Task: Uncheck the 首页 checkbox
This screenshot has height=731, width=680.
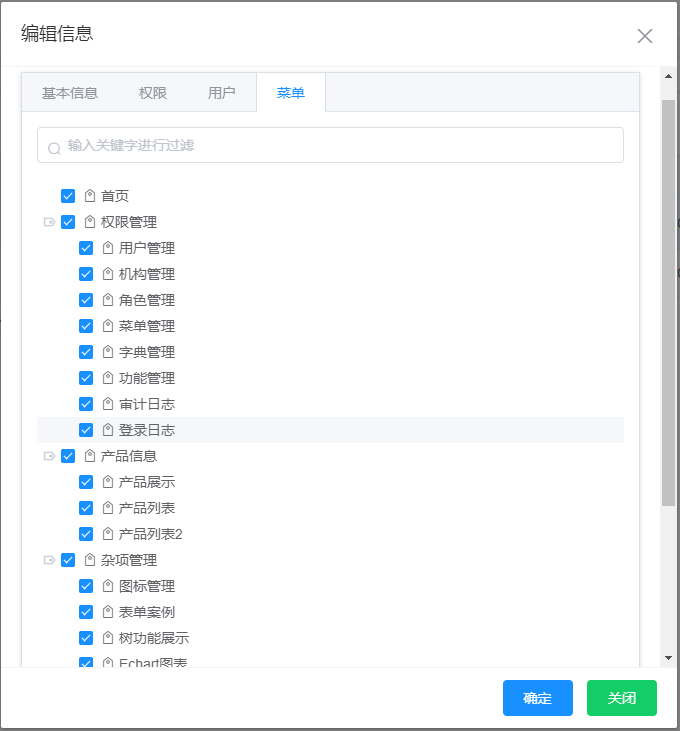Action: 68,196
